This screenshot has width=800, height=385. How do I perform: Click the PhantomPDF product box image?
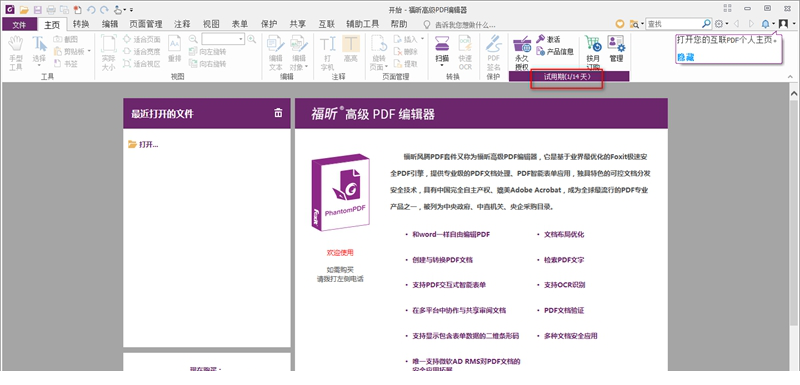coord(340,192)
